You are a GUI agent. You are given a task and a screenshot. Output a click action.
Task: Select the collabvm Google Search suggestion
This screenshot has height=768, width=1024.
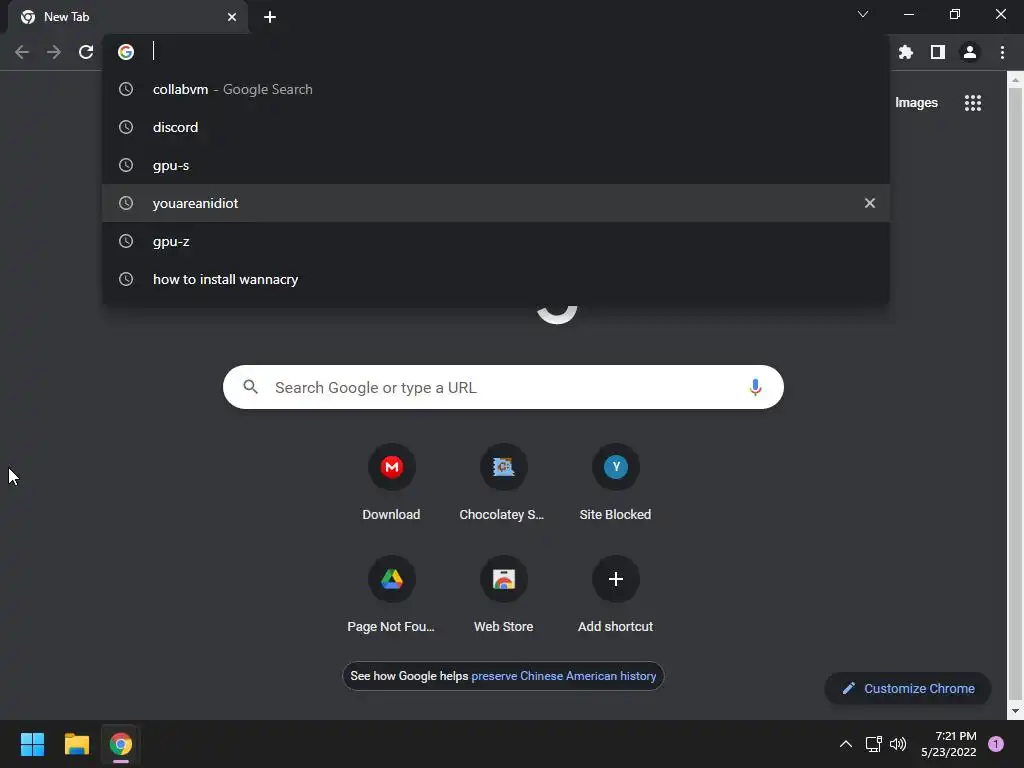(x=496, y=89)
